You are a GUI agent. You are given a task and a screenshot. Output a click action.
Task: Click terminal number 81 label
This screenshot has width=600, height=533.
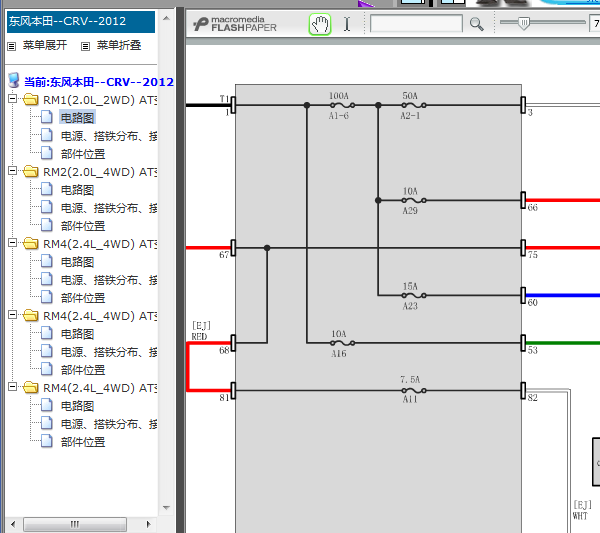tap(224, 398)
